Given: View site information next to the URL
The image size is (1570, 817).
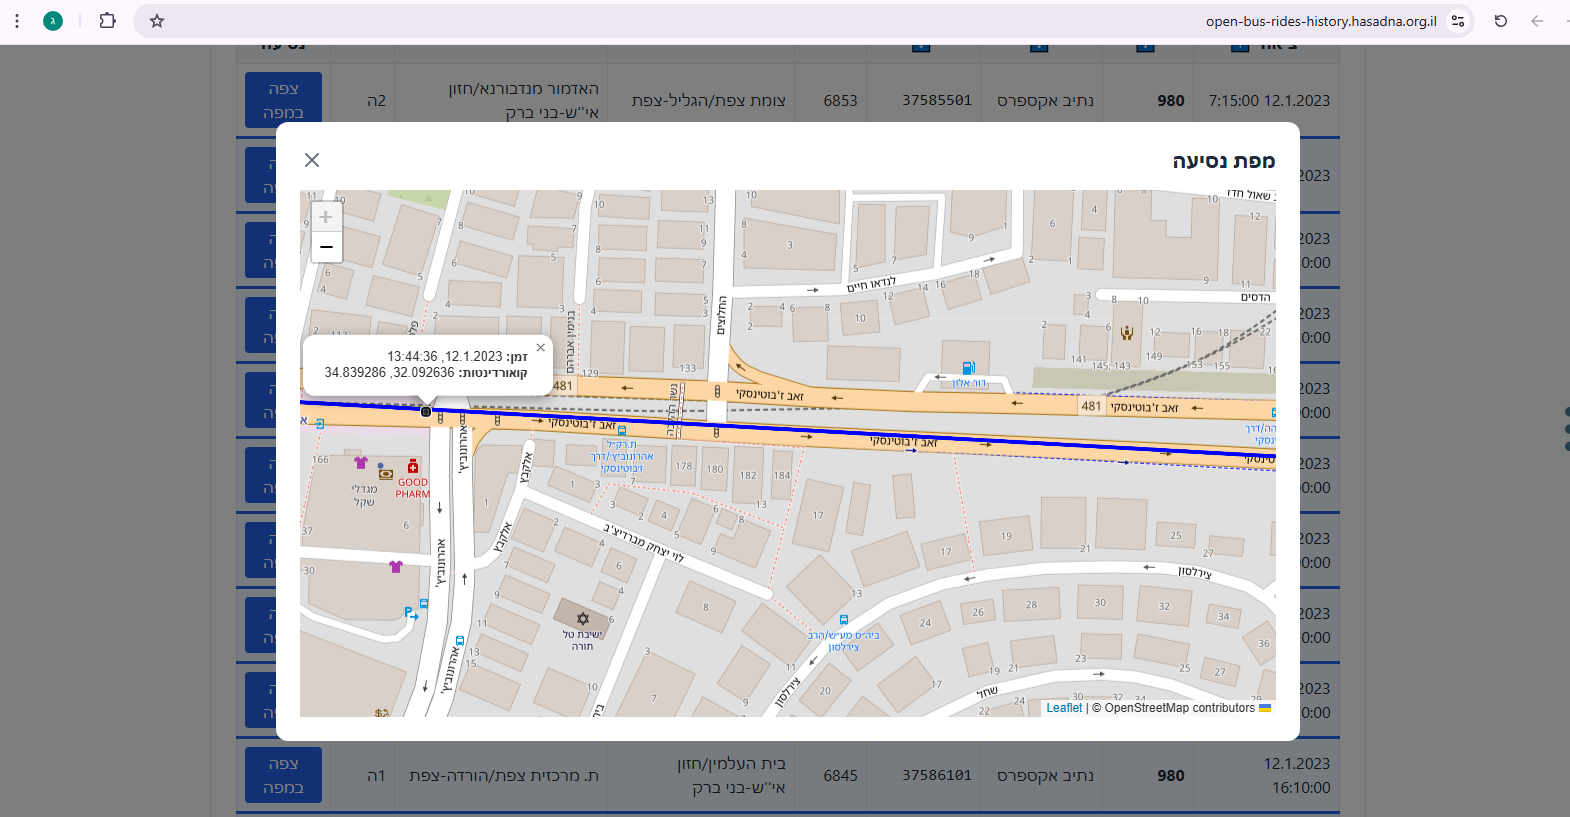Looking at the screenshot, I should point(1458,21).
